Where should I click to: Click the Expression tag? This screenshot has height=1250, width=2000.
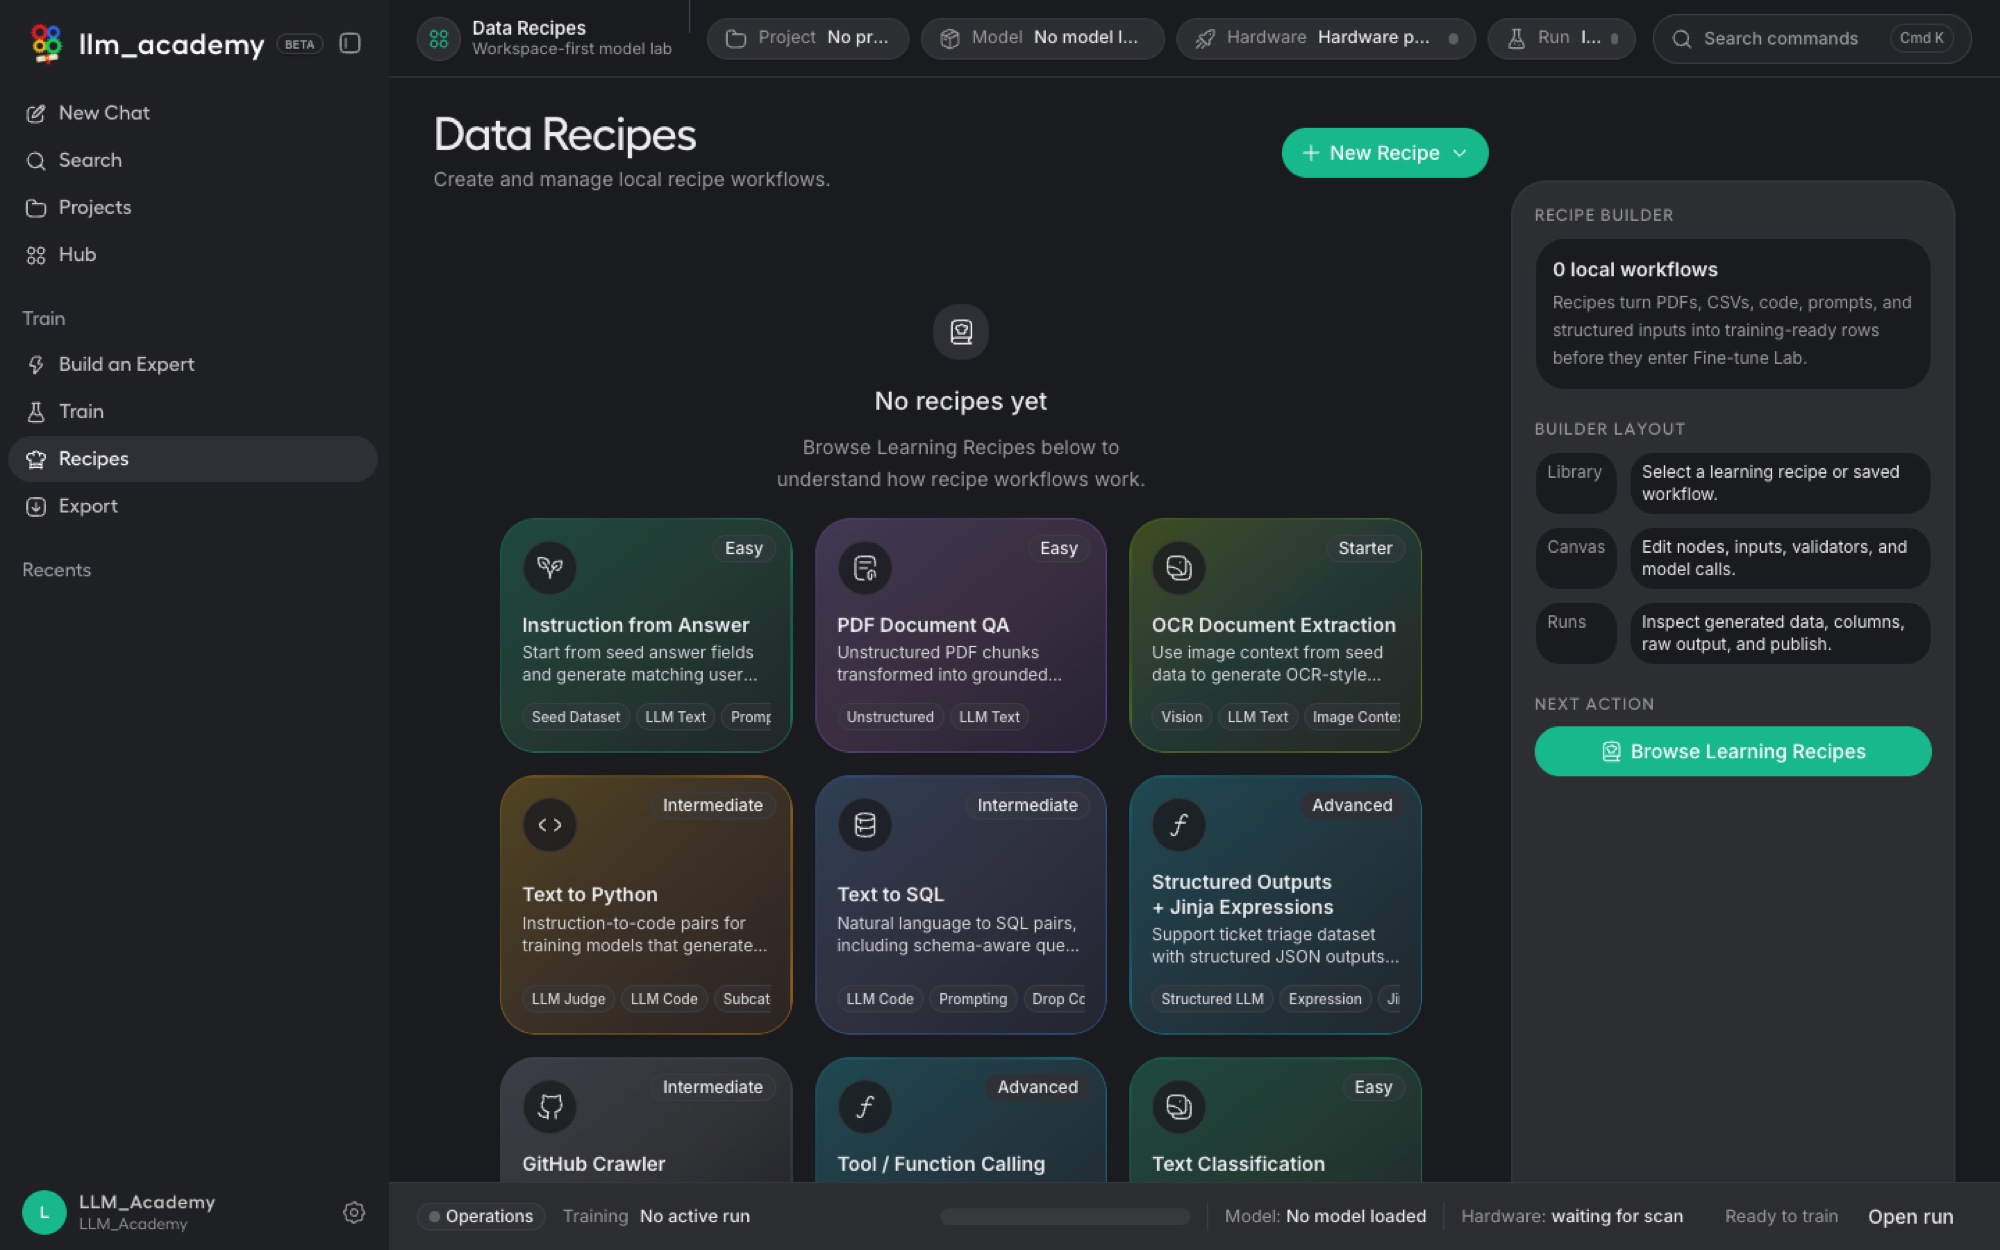tap(1325, 999)
